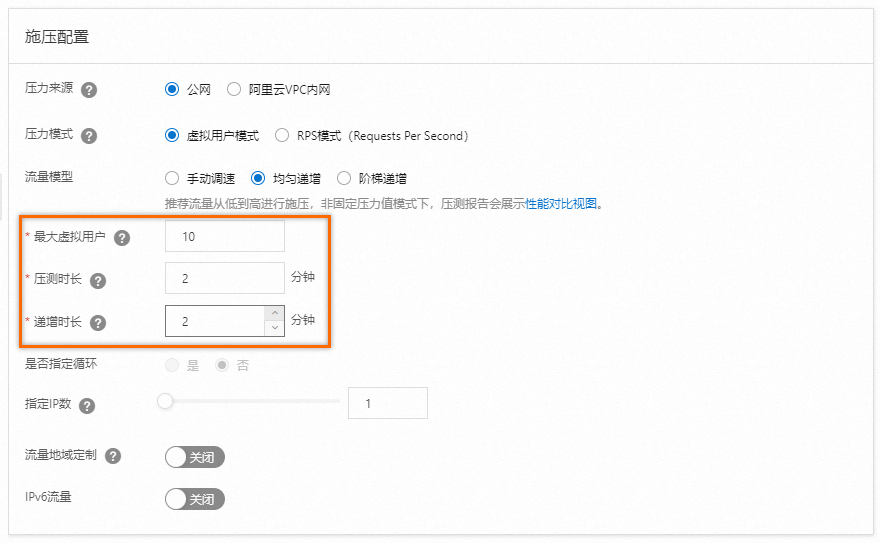Open help icon beside 指定IP数
Viewport: 880px width, 543px height.
(87, 406)
